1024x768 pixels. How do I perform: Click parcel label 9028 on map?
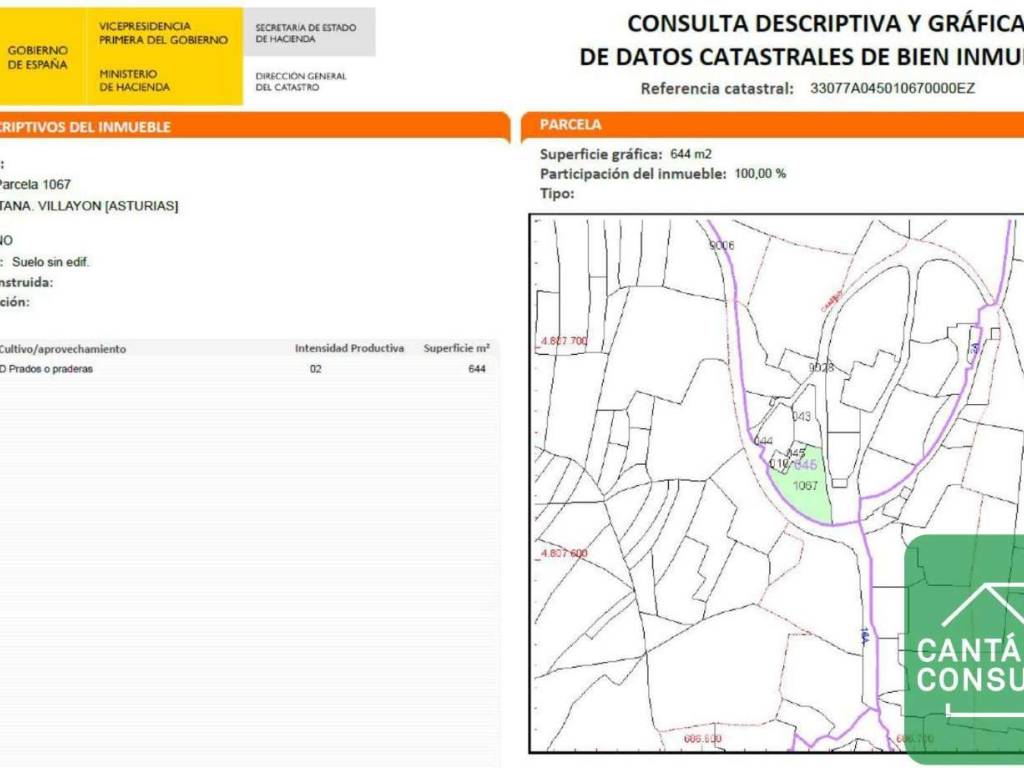[821, 368]
